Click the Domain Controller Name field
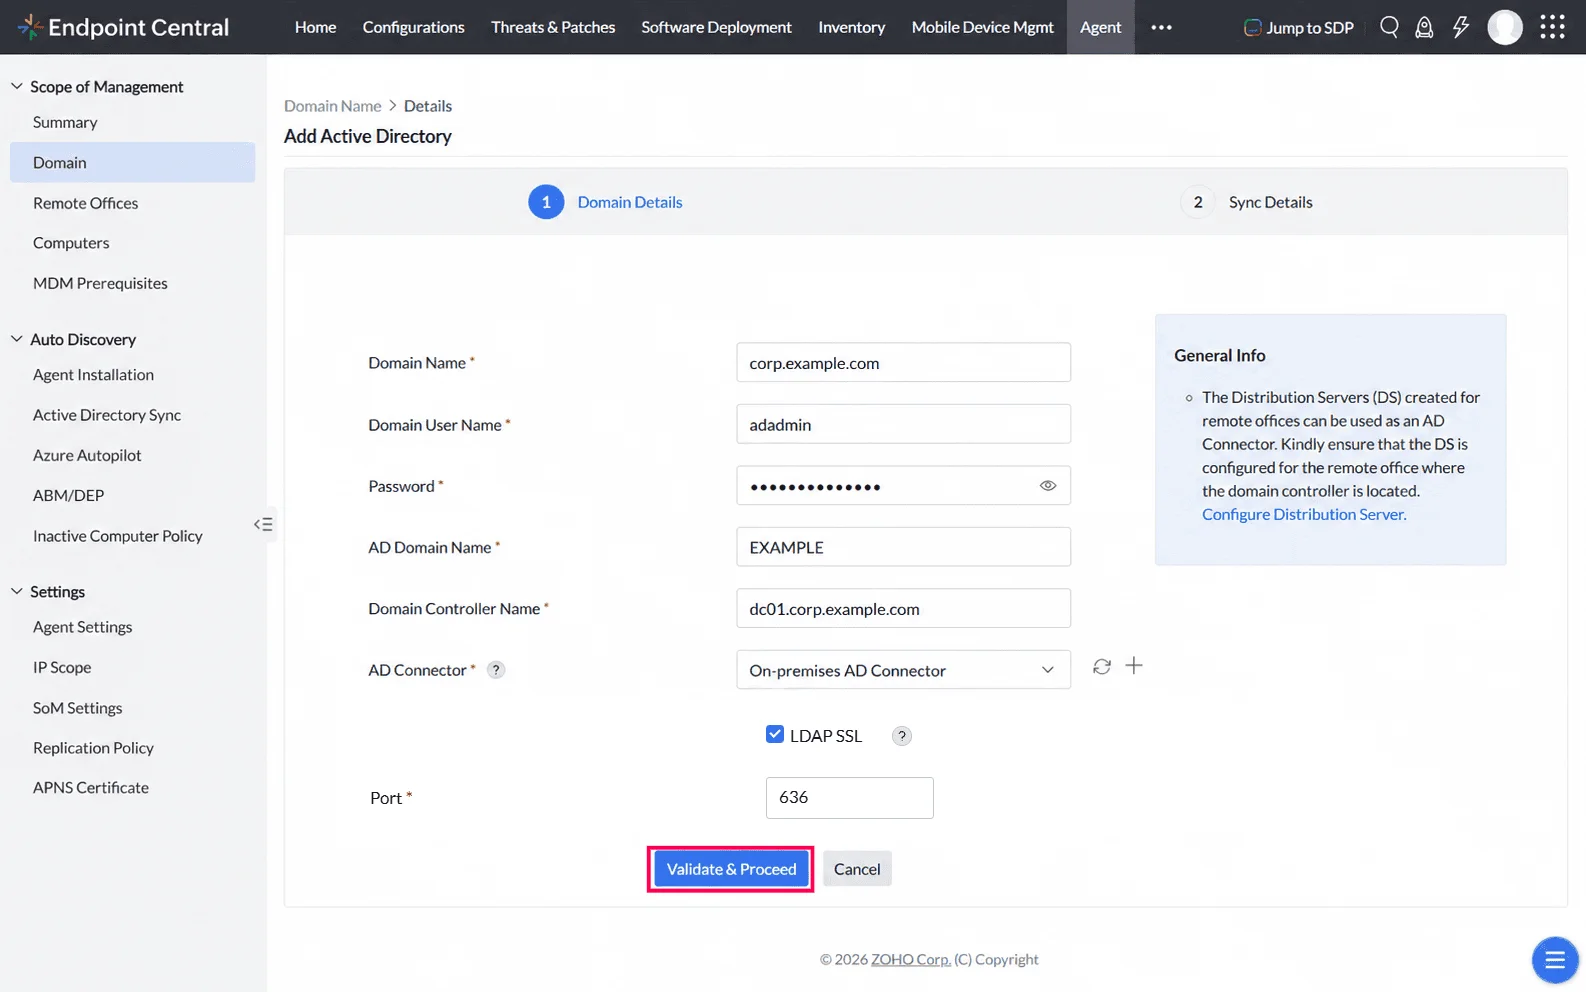 point(903,608)
